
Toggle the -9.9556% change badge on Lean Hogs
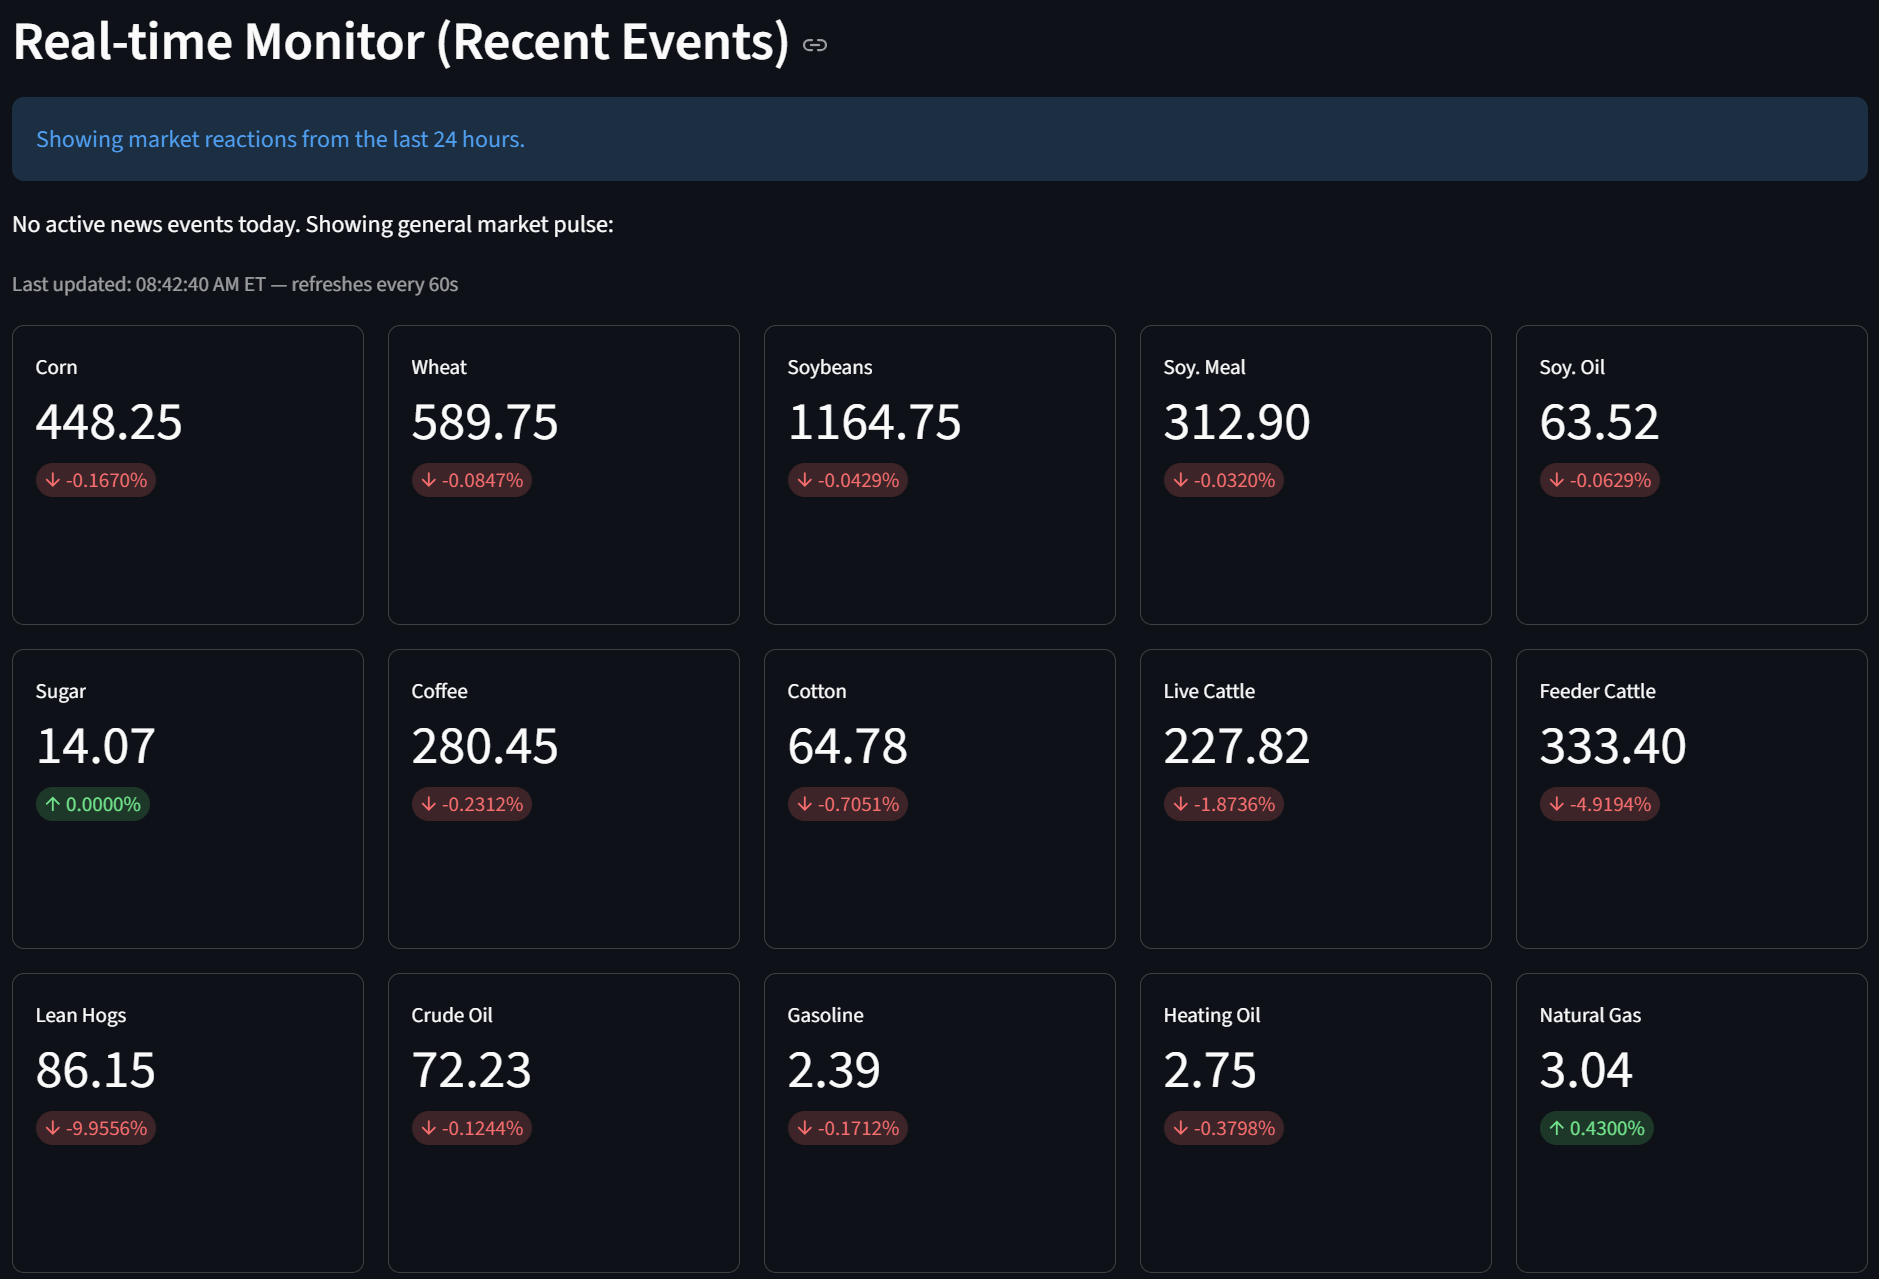(x=96, y=1128)
